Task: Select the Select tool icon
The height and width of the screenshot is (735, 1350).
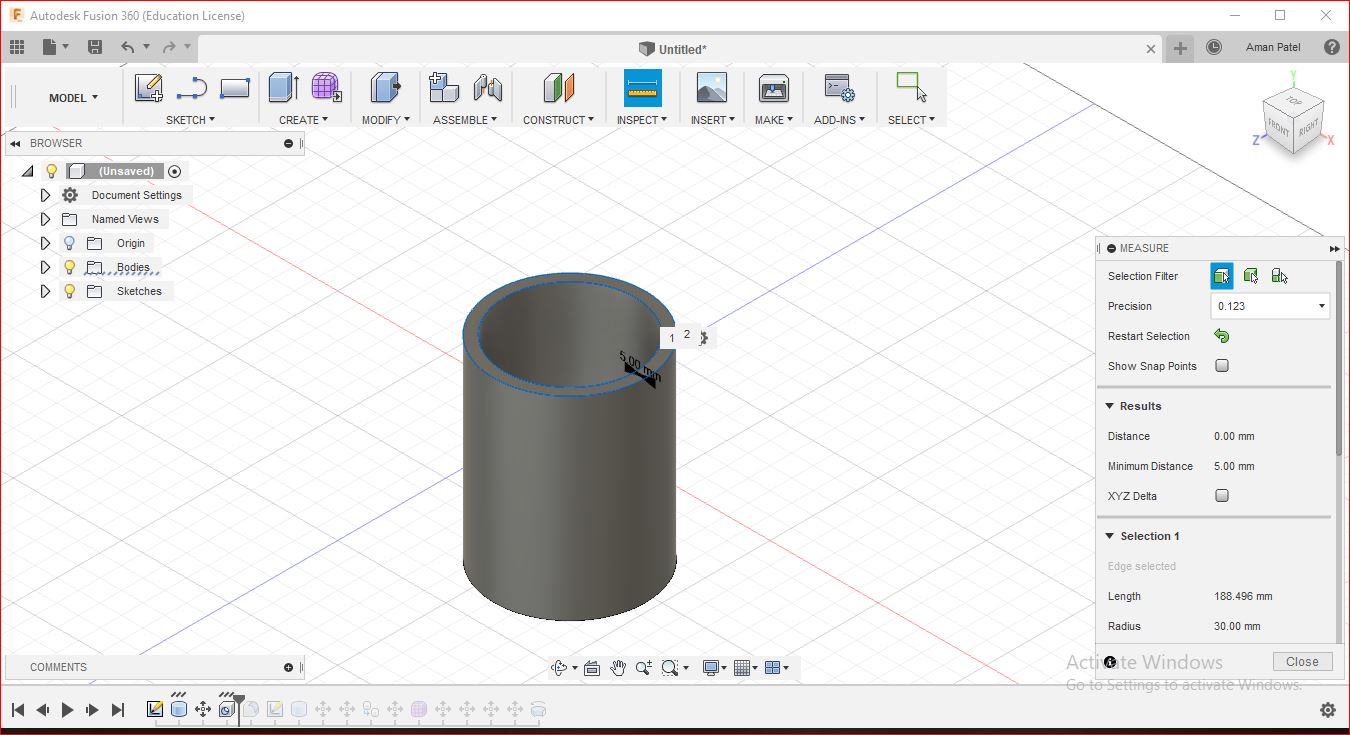Action: (911, 87)
